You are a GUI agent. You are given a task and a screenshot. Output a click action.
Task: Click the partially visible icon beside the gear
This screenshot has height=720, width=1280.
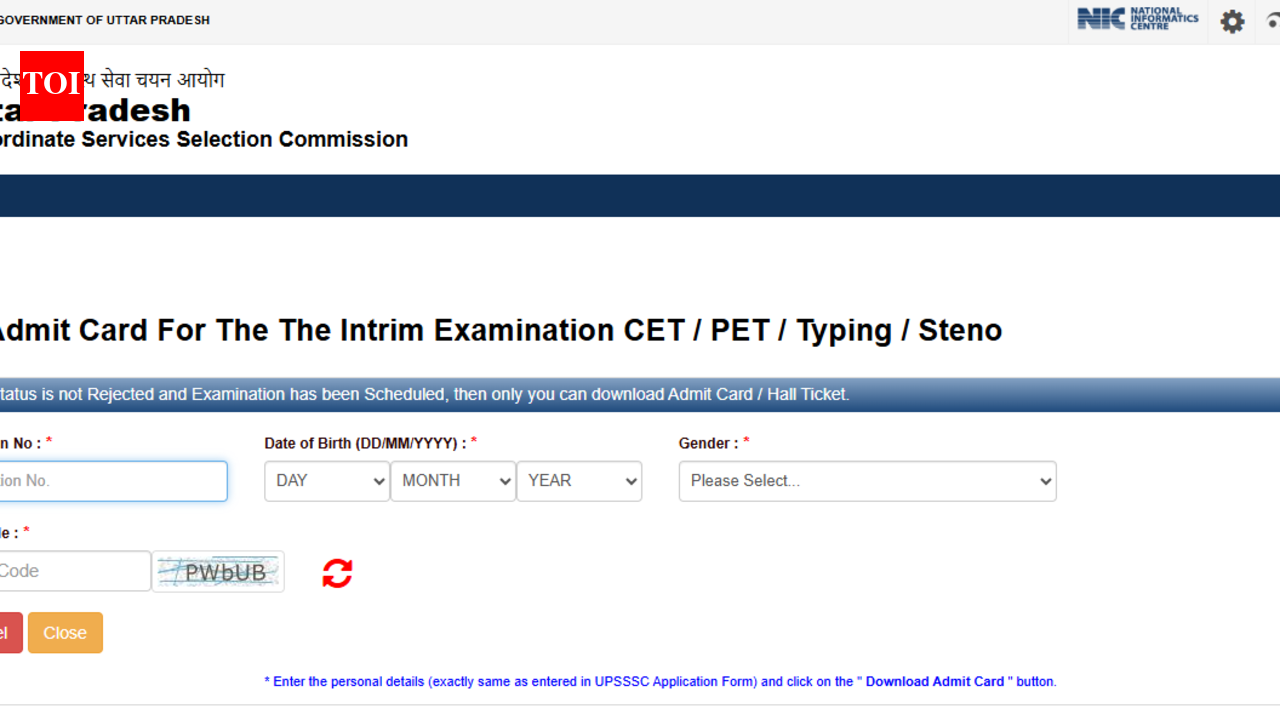1272,21
